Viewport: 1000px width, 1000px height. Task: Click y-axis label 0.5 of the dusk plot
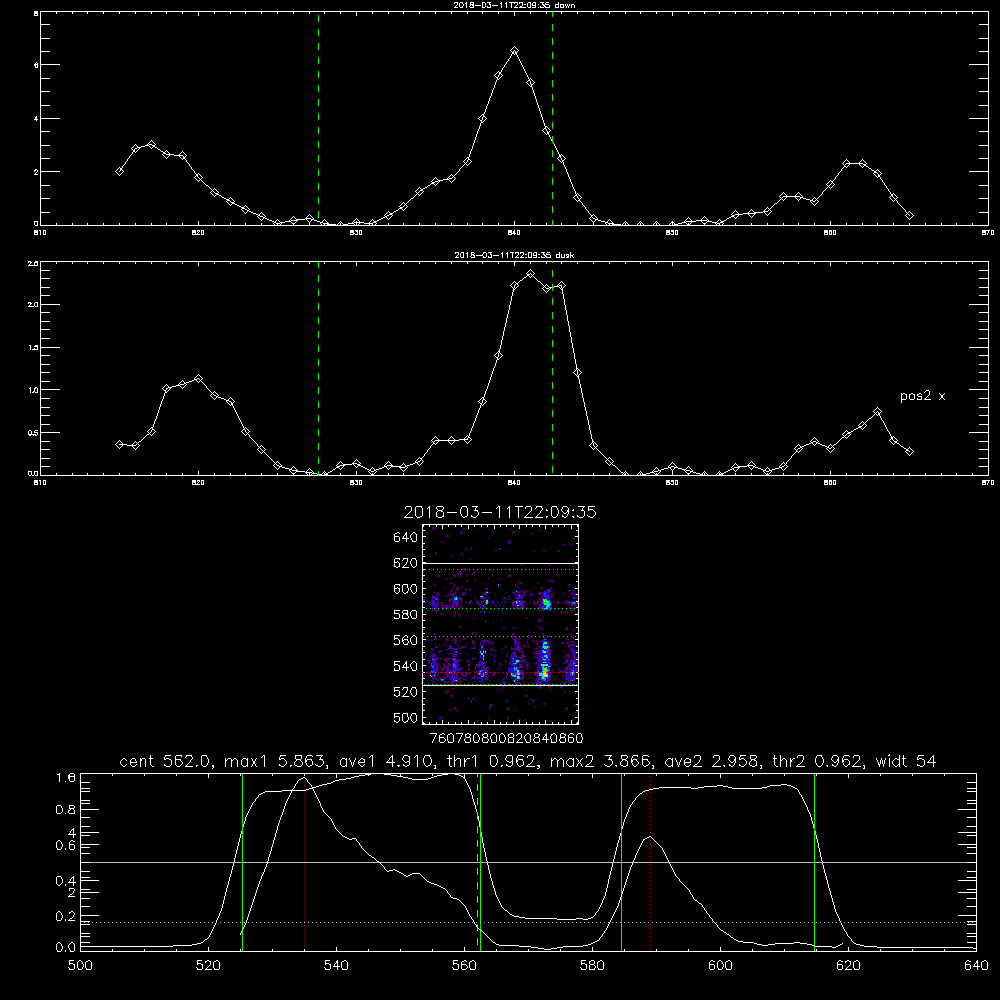(33, 433)
